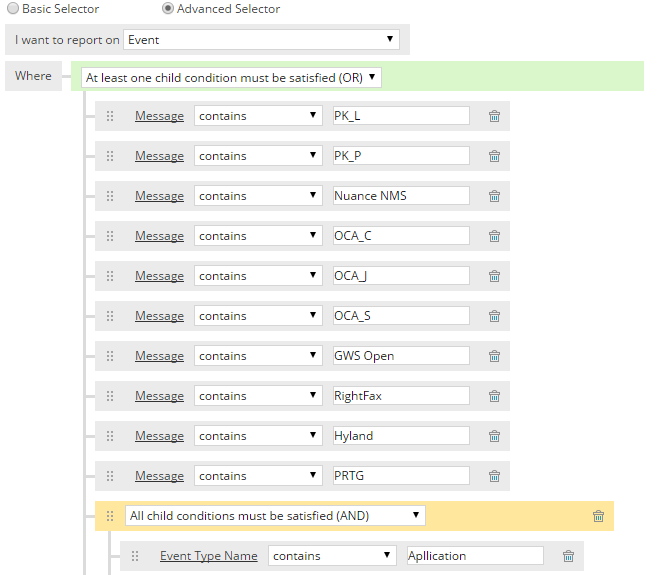Delete the AND condition group
Viewport: 661px width, 575px height.
pyautogui.click(x=598, y=516)
